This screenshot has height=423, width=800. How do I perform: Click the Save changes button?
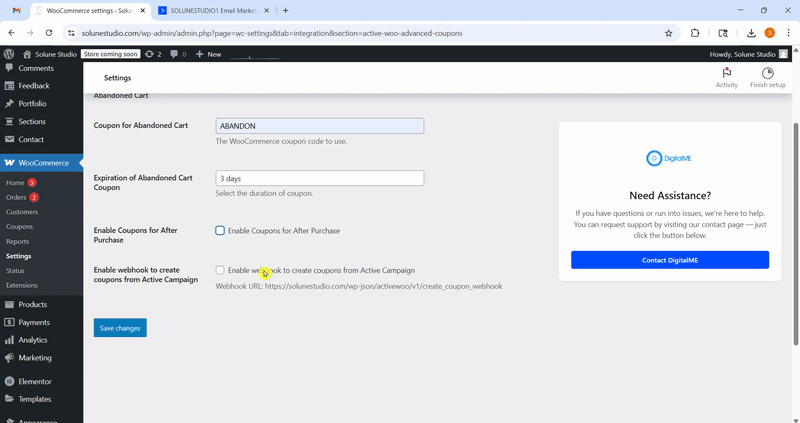click(120, 328)
